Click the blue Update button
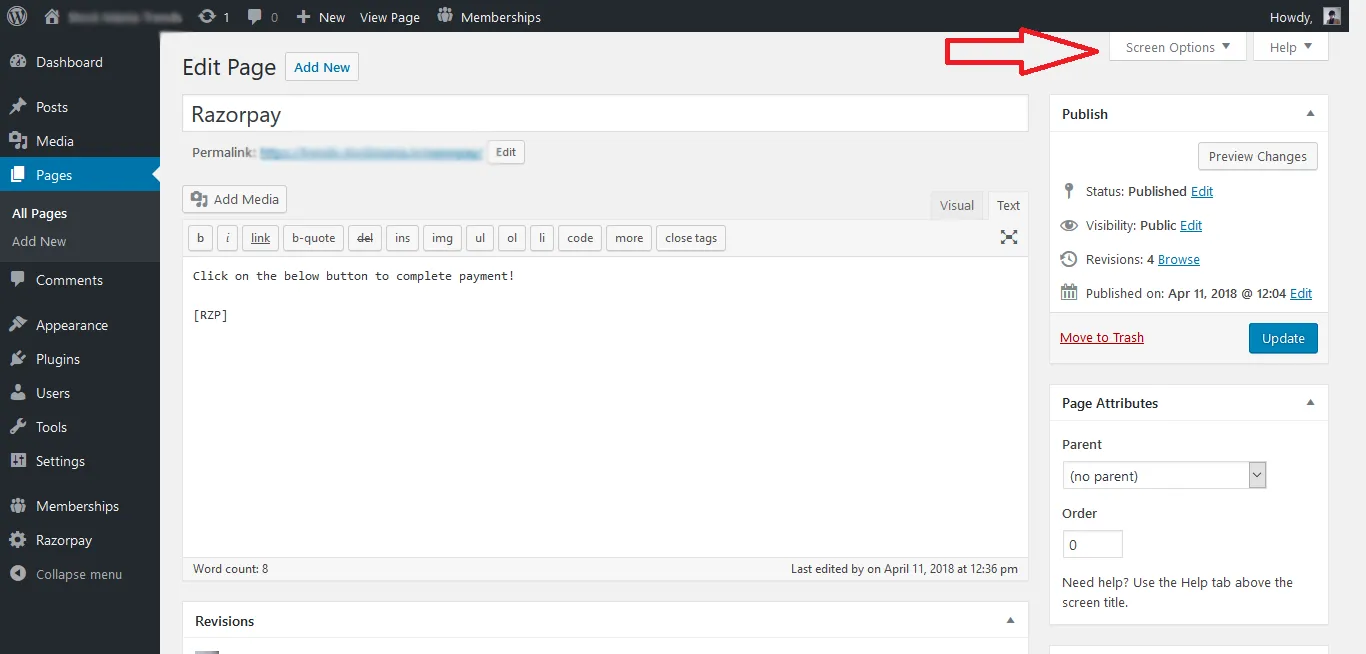This screenshot has width=1366, height=654. 1283,338
